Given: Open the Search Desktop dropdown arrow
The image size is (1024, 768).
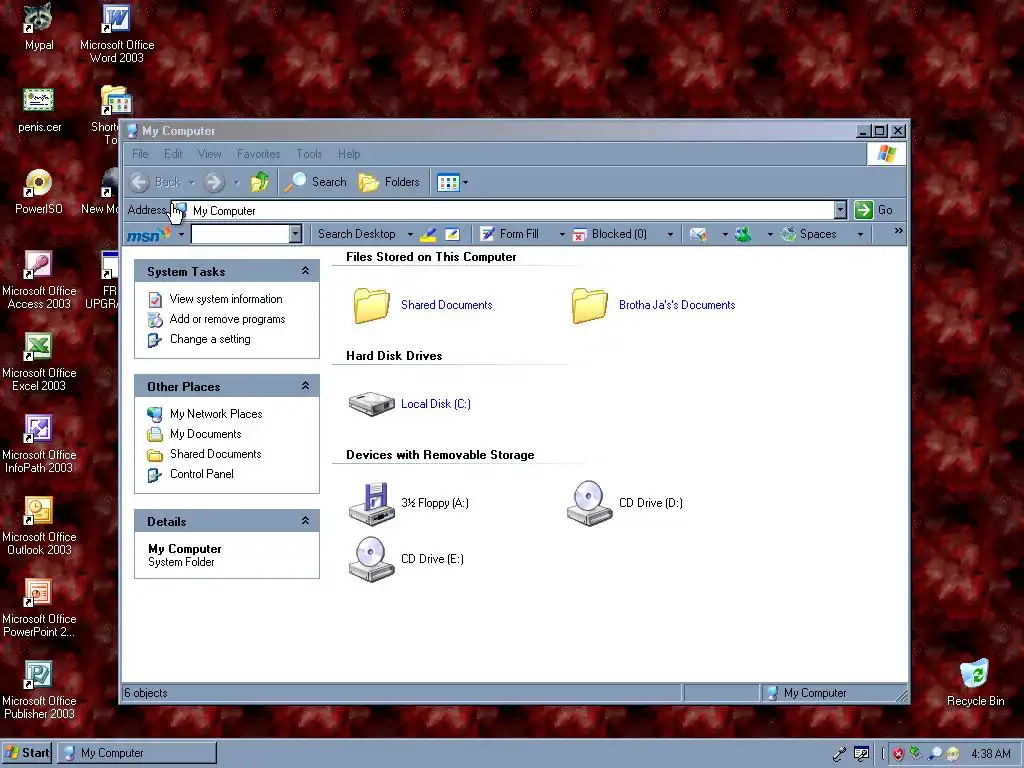Looking at the screenshot, I should (410, 234).
